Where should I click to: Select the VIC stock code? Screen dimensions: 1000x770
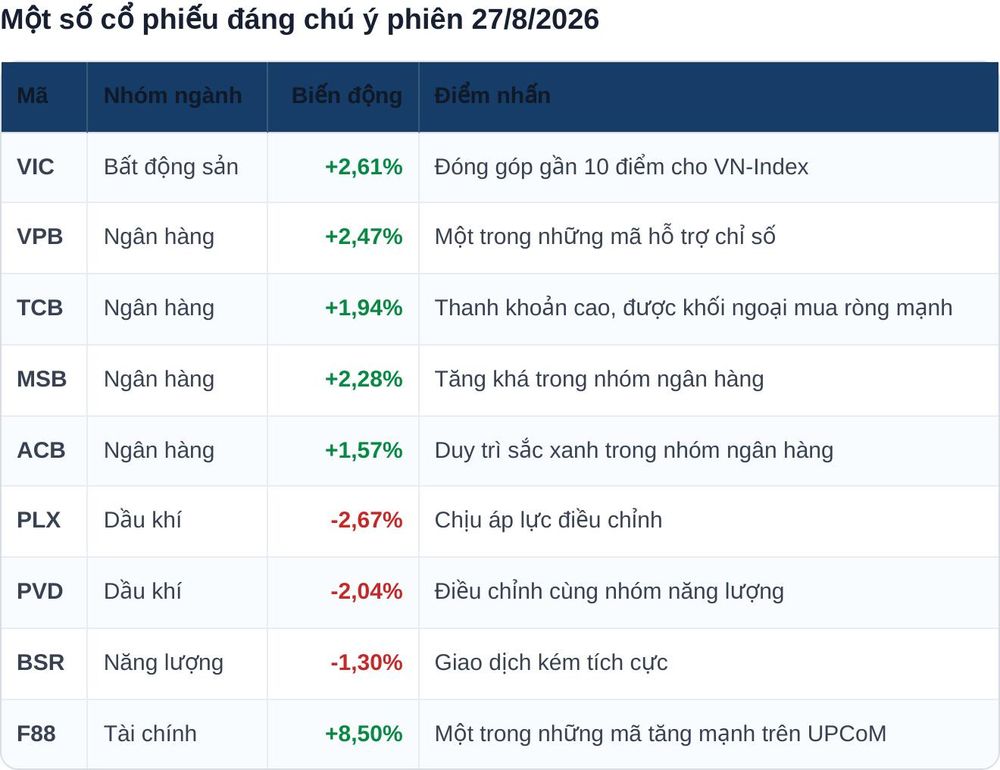[36, 167]
